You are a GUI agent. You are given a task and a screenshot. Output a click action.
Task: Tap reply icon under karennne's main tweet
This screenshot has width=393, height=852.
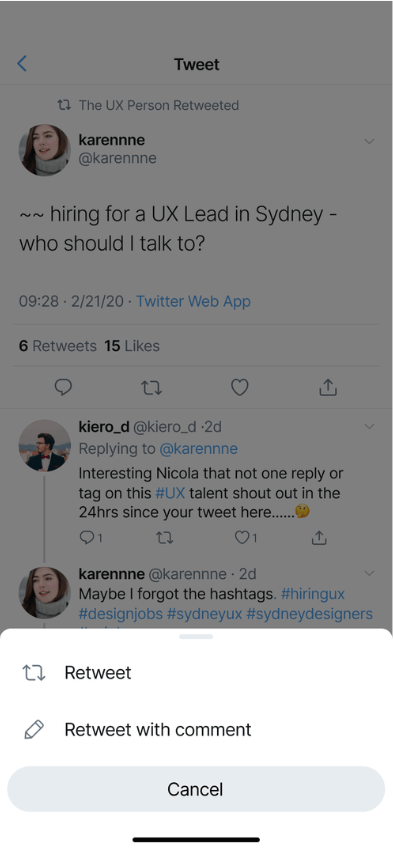click(x=64, y=387)
